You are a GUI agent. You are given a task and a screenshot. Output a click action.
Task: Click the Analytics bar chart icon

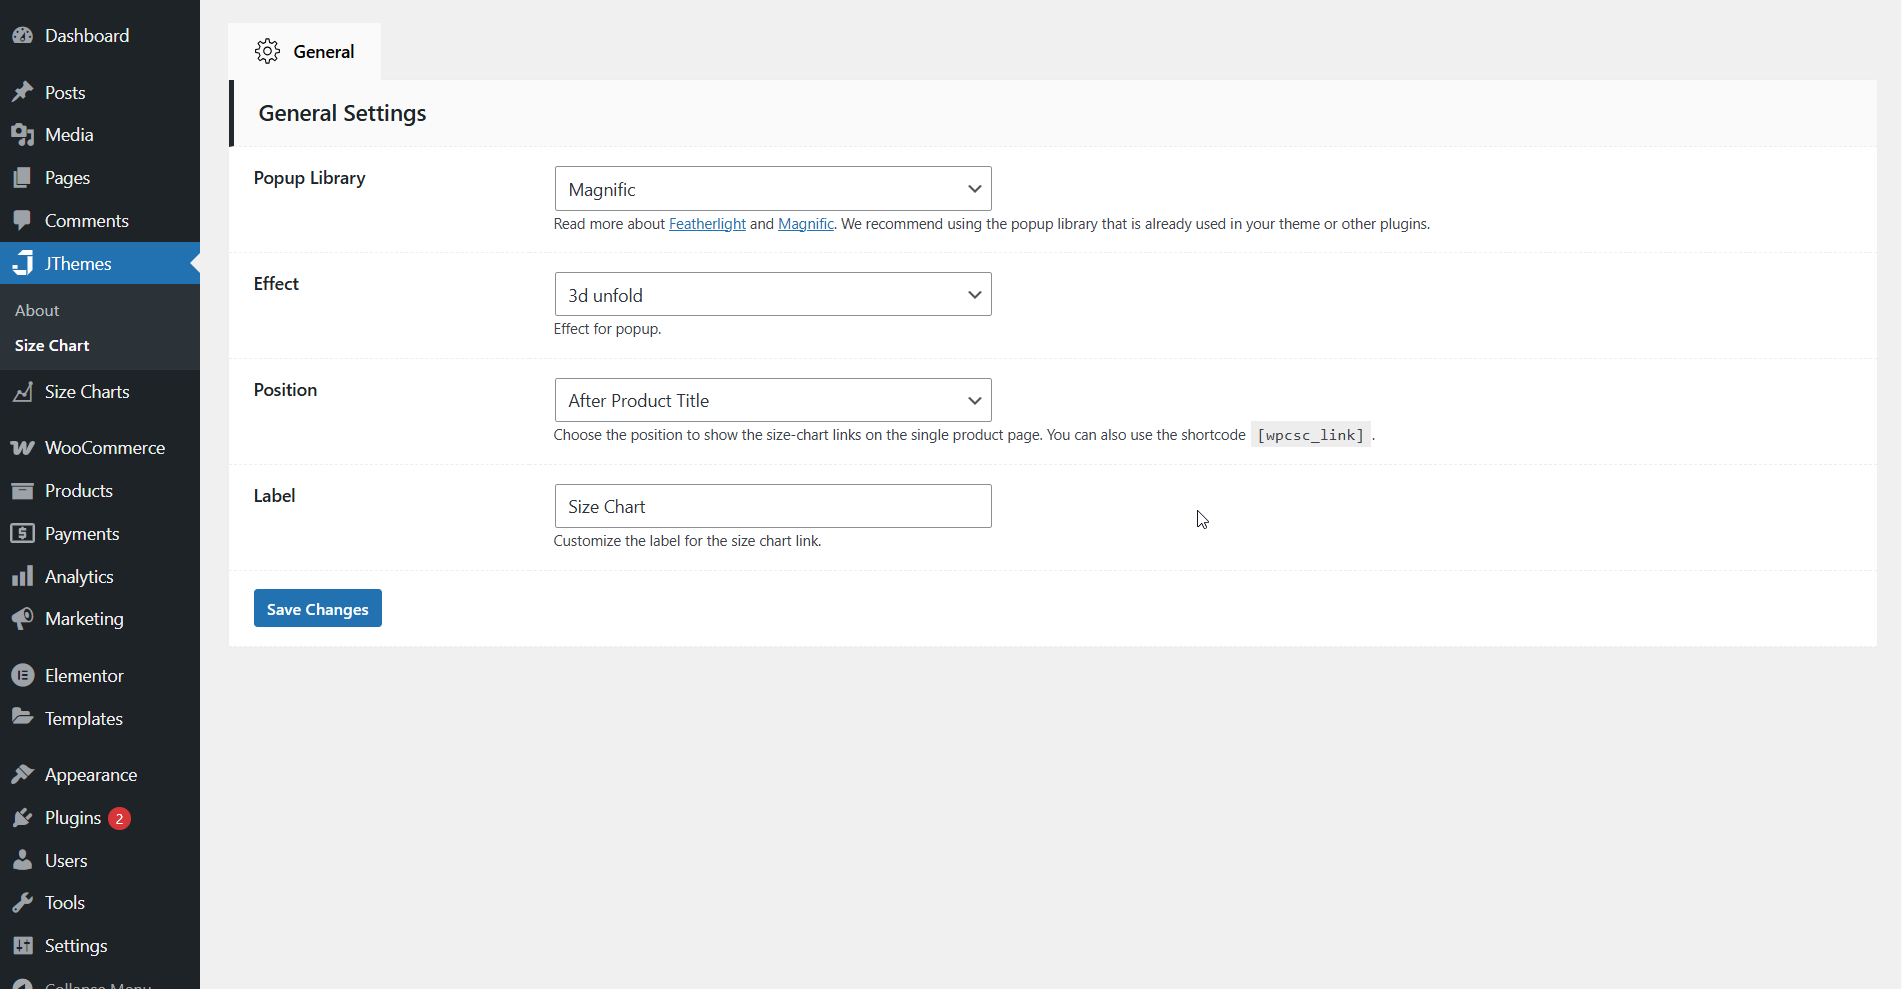(22, 577)
